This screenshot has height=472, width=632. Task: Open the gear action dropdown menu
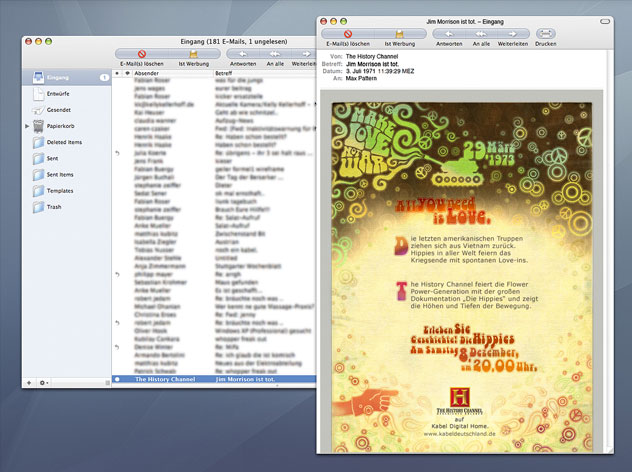[45, 383]
